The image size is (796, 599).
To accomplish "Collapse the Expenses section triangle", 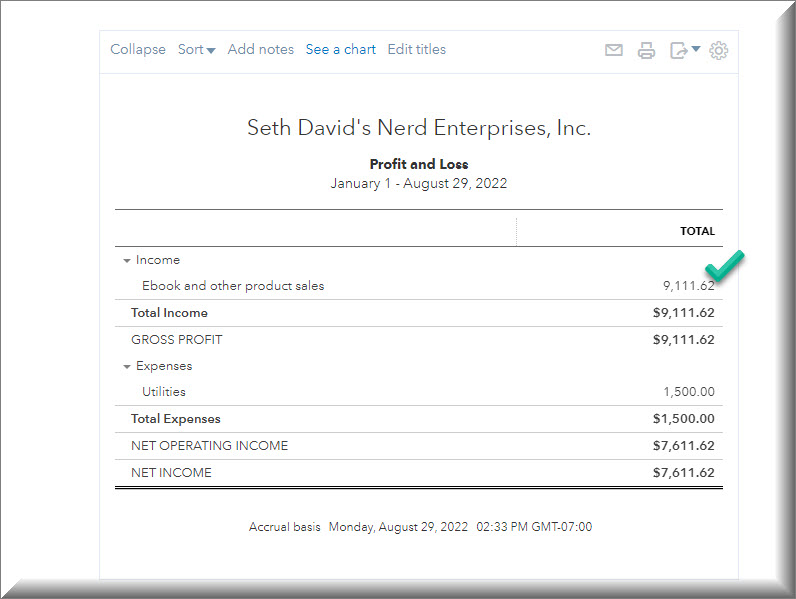I will [127, 366].
